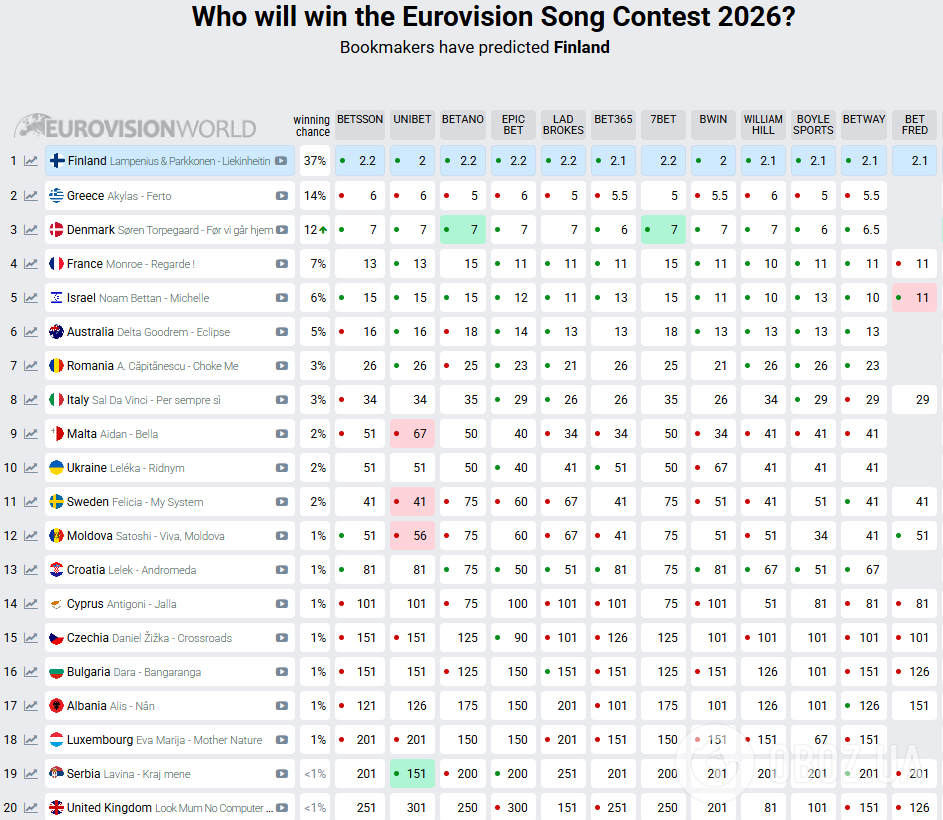
Task: Open Finland's odds history chart icon
Action: click(31, 161)
